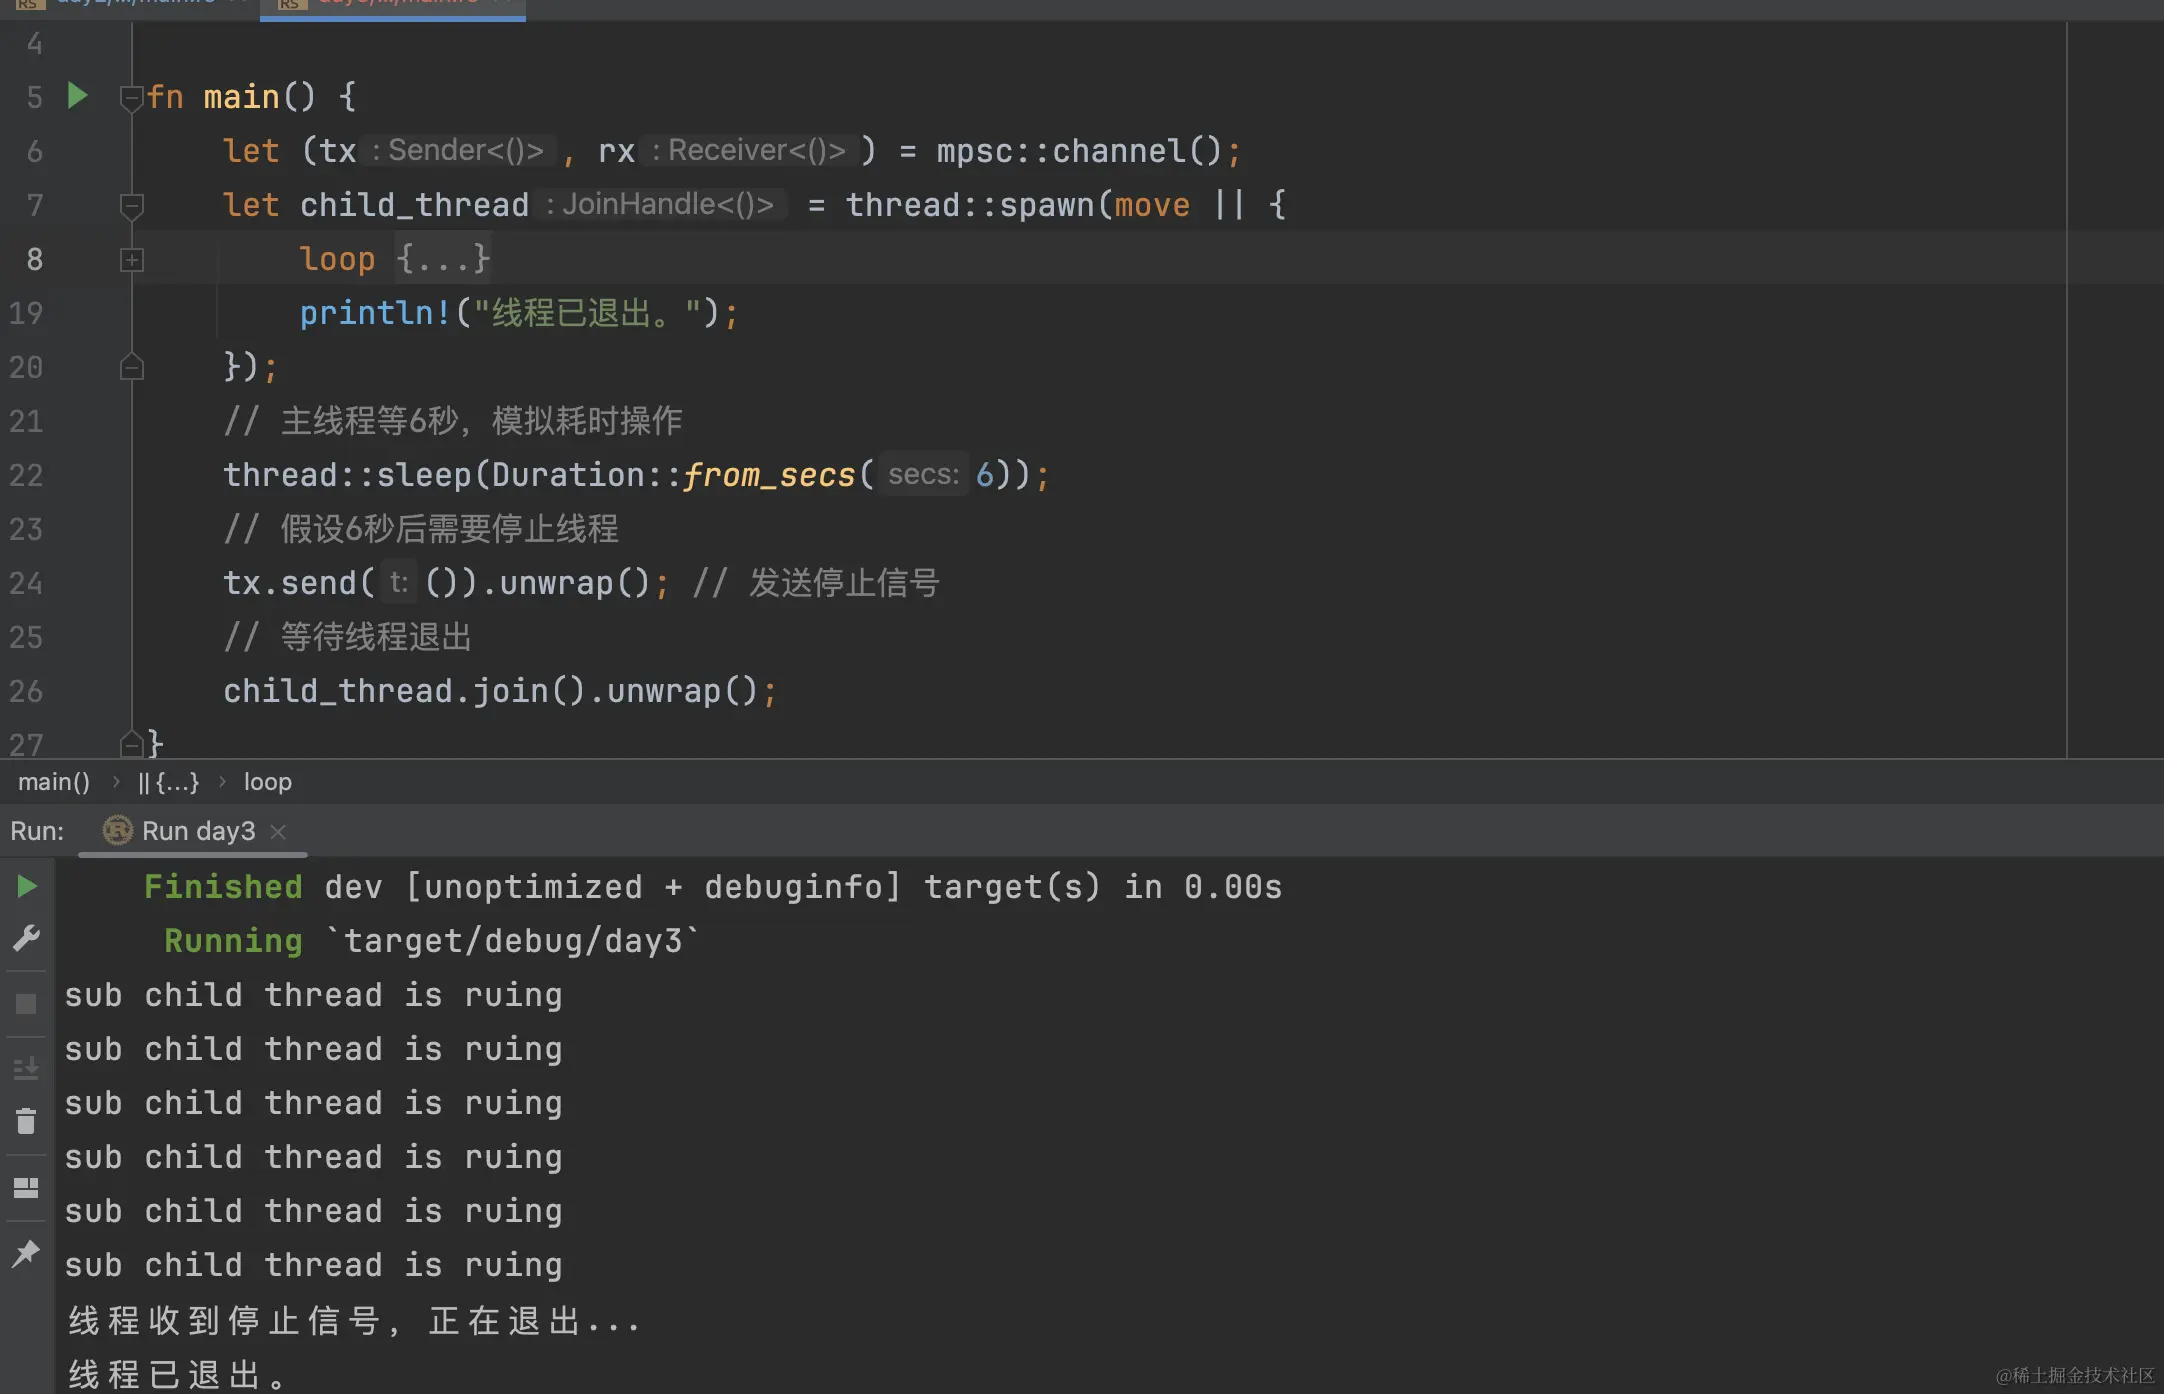
Task: Pin the Run tab with pin icon
Action: coord(27,1253)
